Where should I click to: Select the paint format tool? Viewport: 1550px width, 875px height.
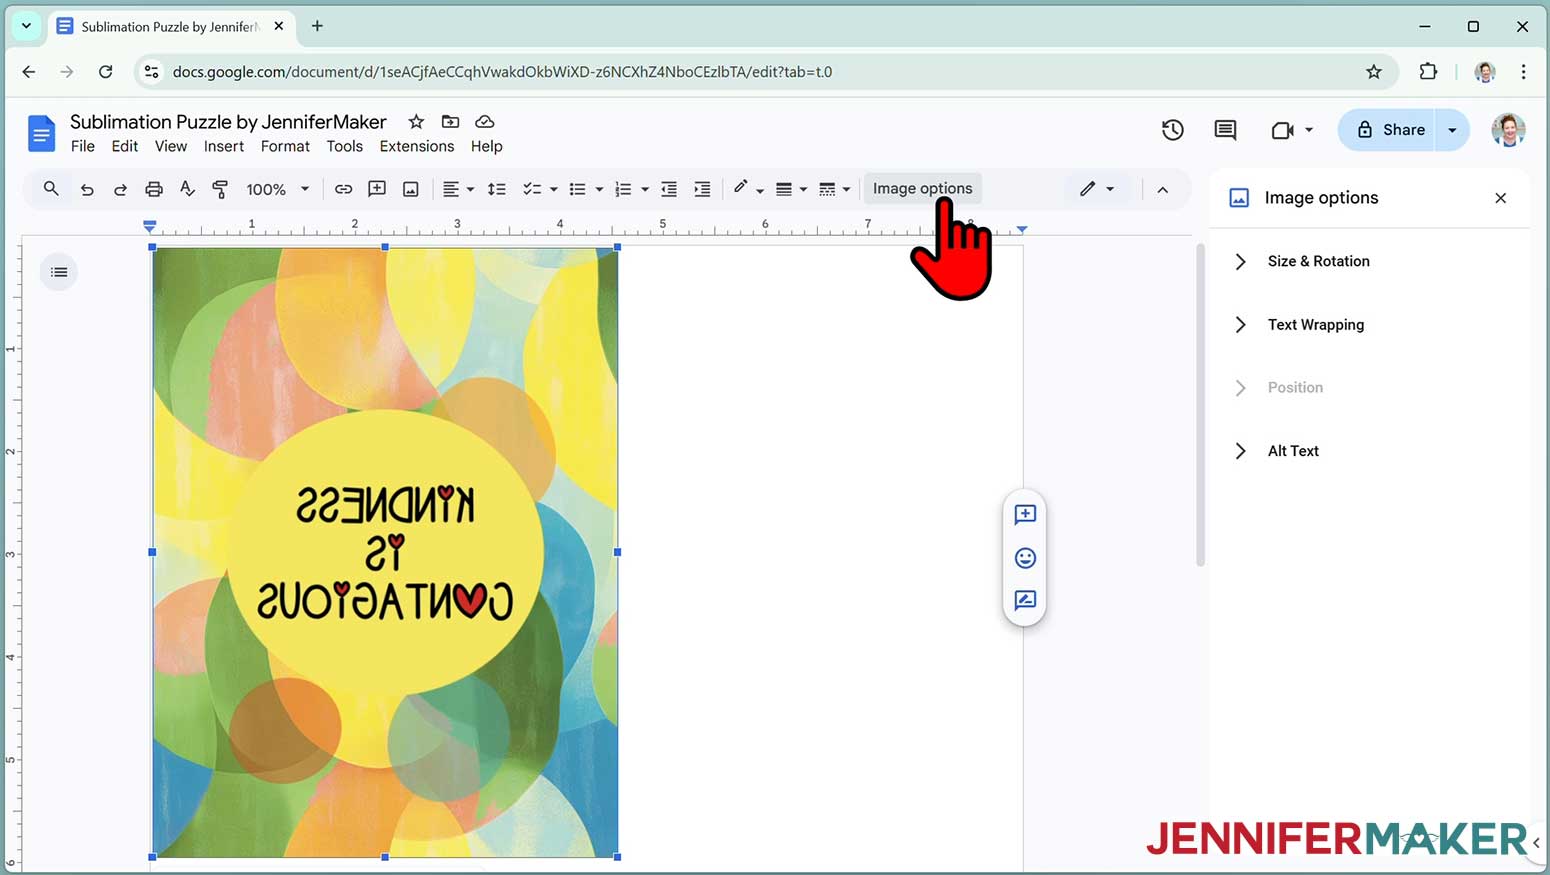[x=221, y=189]
